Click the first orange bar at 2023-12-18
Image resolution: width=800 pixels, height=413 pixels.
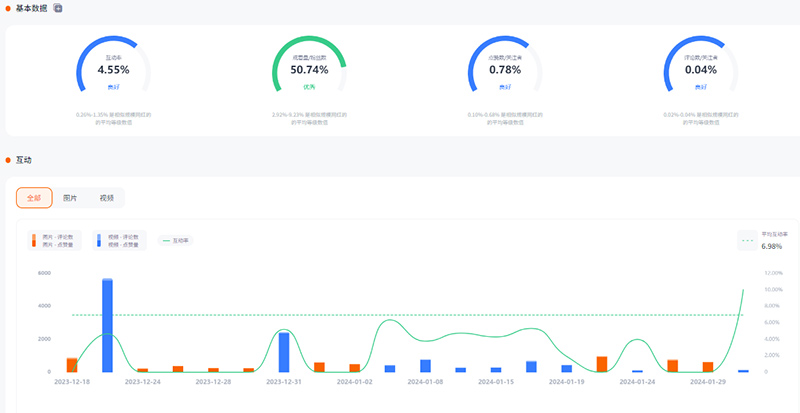(x=72, y=365)
